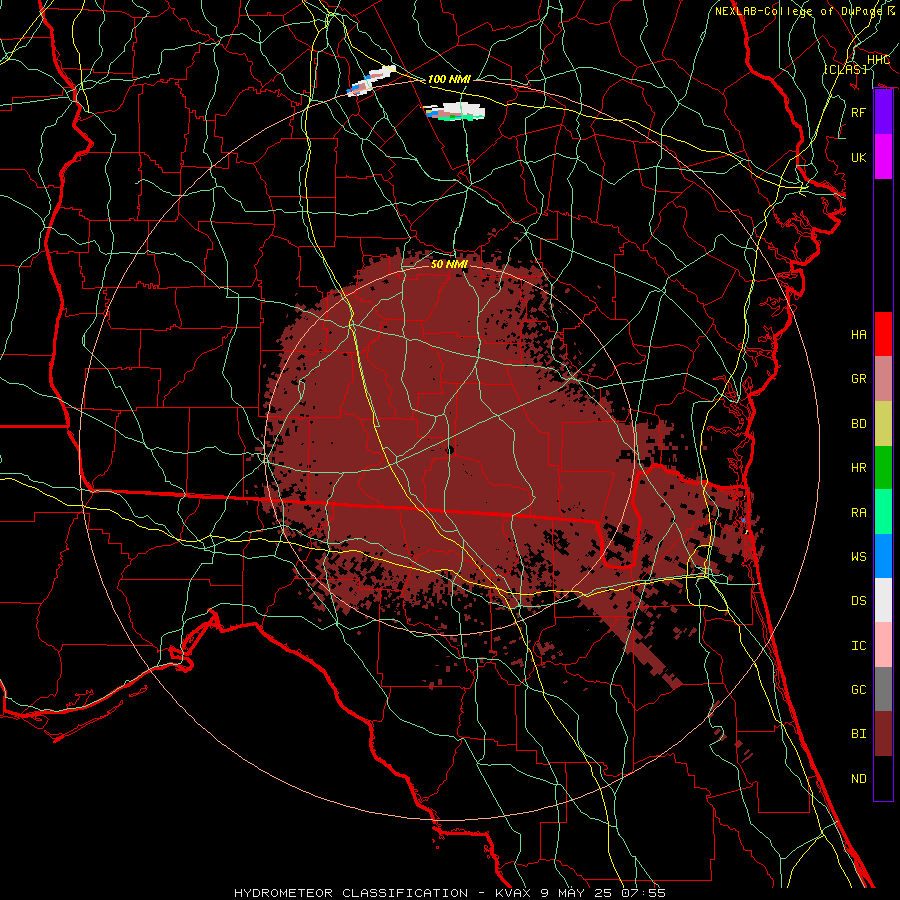The width and height of the screenshot is (900, 900).
Task: Click the "NEXLAB-College of DuPage" credit text
Action: 800,11
